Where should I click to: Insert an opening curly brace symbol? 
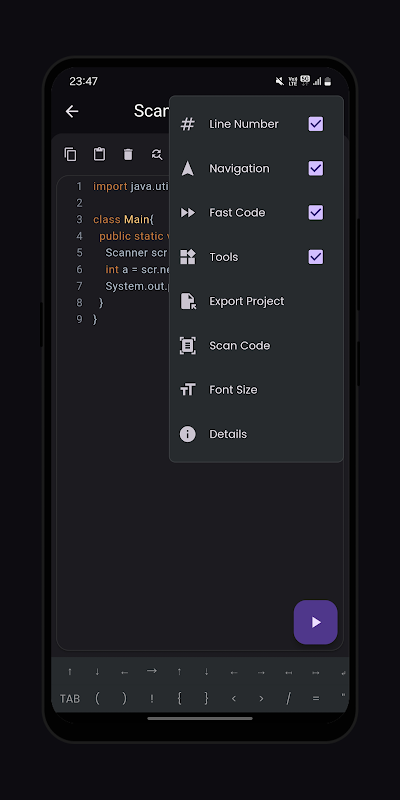click(179, 698)
